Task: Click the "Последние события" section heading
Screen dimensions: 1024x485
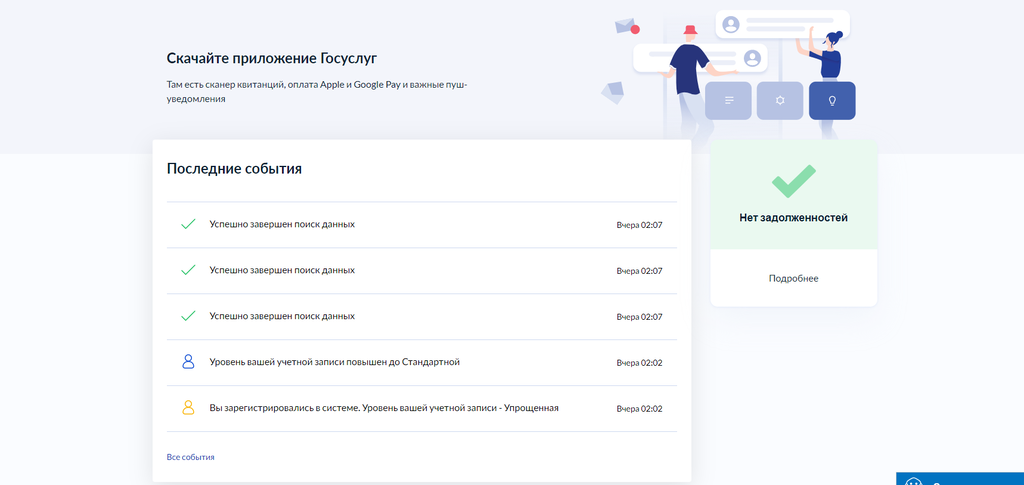Action: 234,169
